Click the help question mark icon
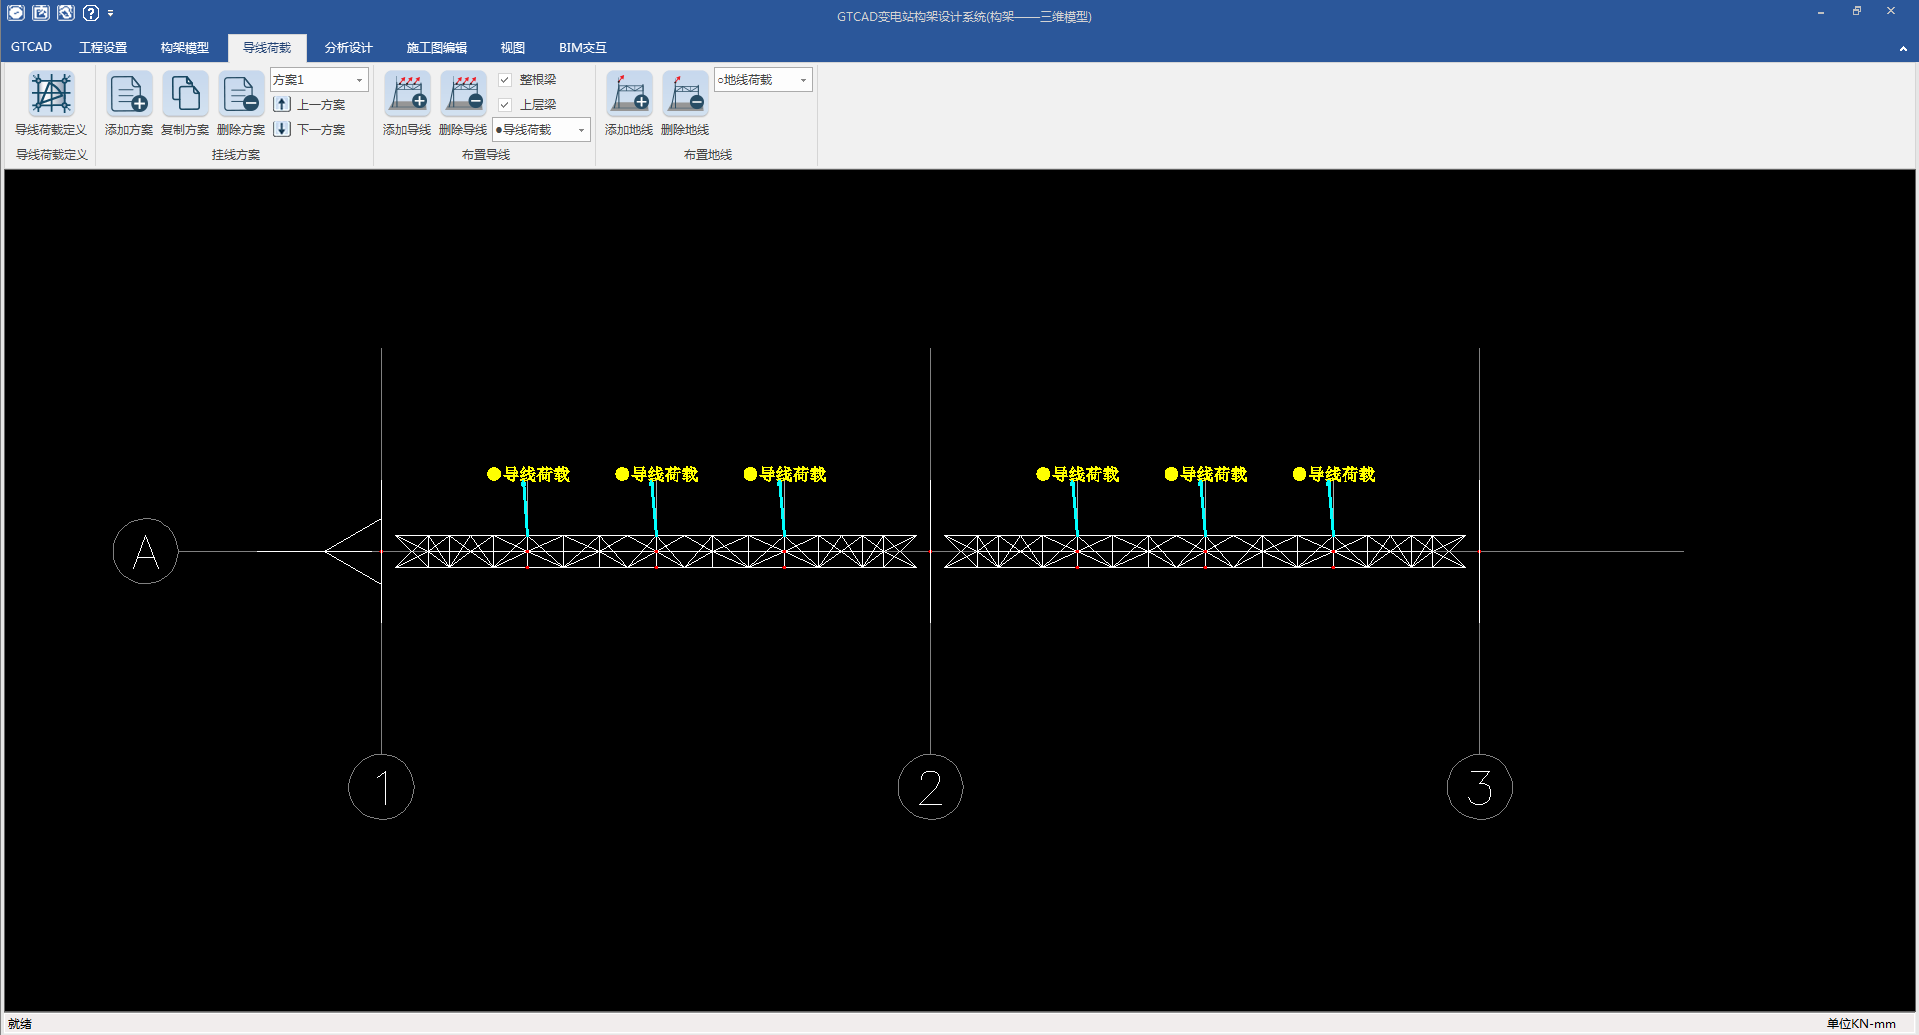Screen dimensions: 1919x1035 91,13
